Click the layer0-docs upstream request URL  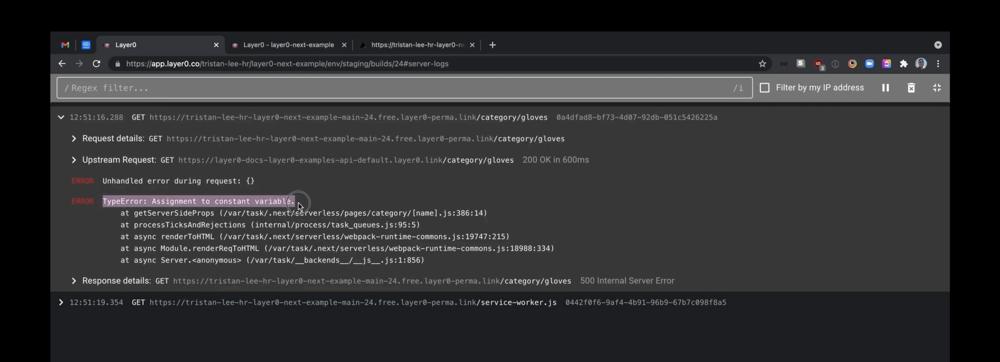(x=346, y=160)
